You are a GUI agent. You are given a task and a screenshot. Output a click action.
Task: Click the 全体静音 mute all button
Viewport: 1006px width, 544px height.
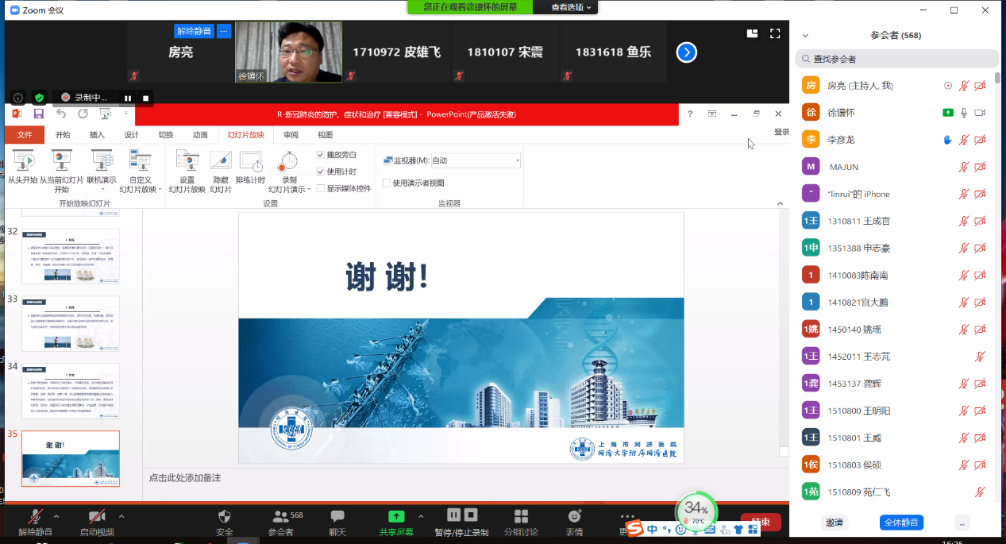pyautogui.click(x=900, y=522)
